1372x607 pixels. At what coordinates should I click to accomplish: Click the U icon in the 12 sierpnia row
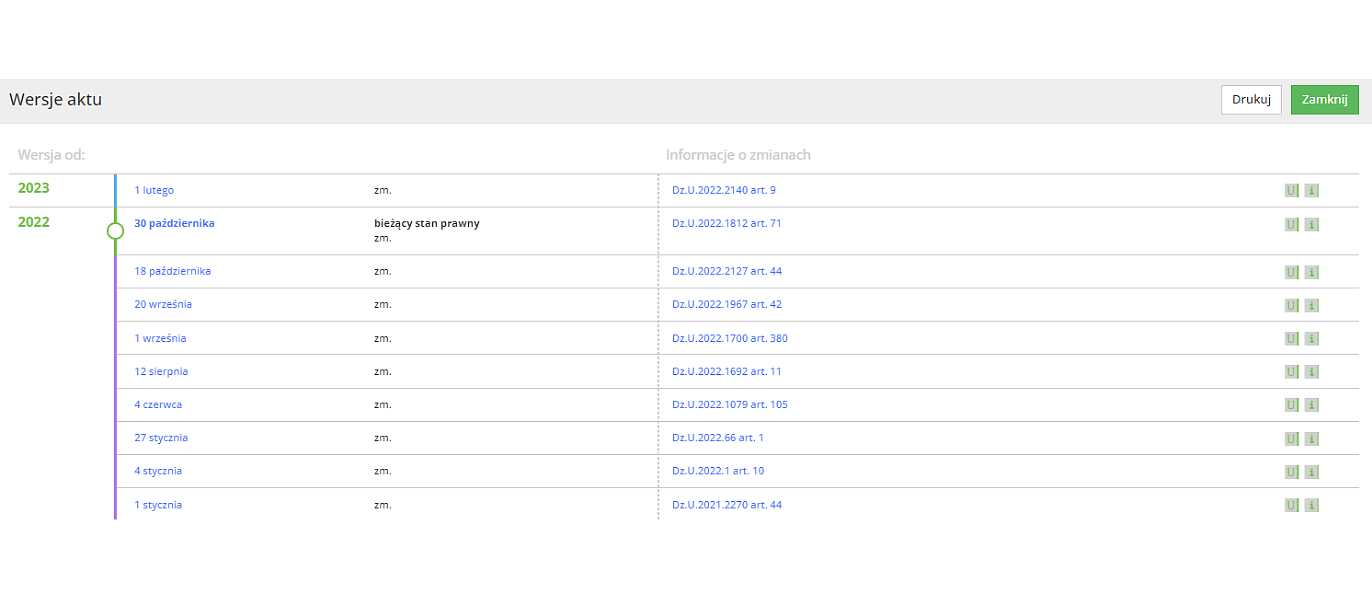[x=1291, y=372]
